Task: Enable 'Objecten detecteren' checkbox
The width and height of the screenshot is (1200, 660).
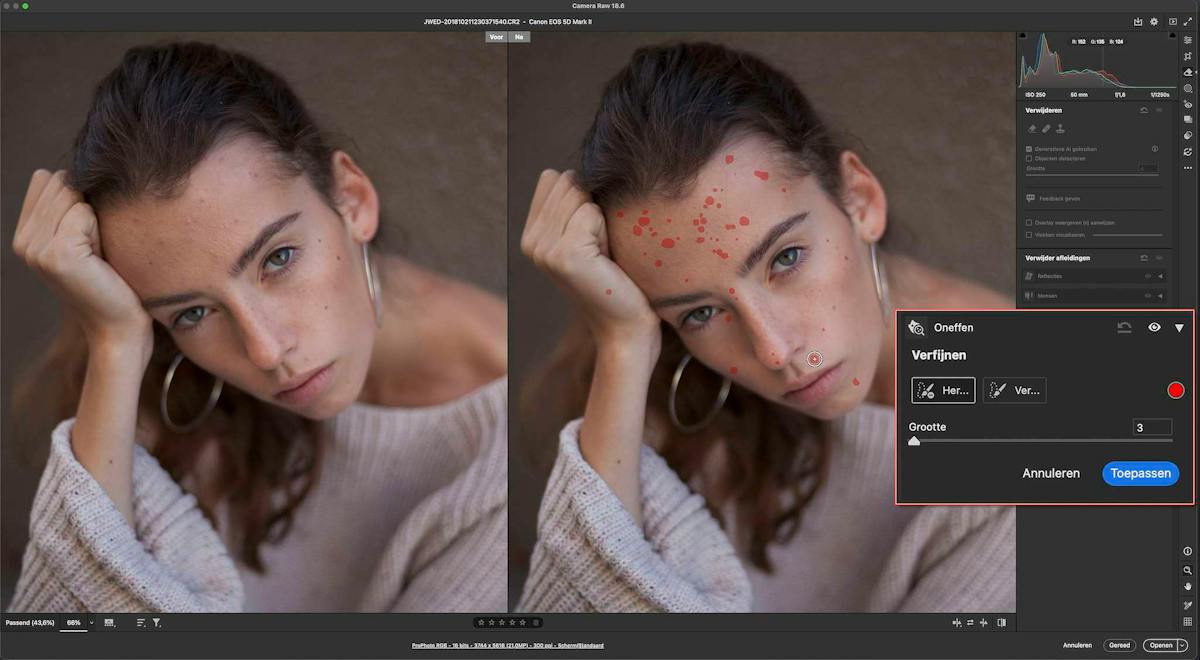Action: point(1029,158)
